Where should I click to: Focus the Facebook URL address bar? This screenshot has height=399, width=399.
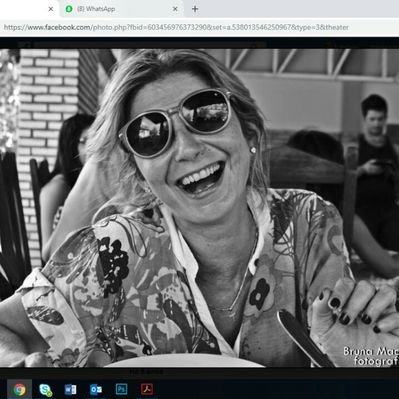[x=199, y=27]
